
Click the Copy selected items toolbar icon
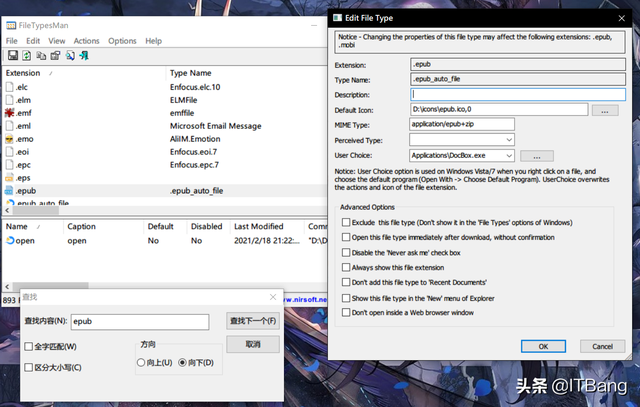[41, 55]
